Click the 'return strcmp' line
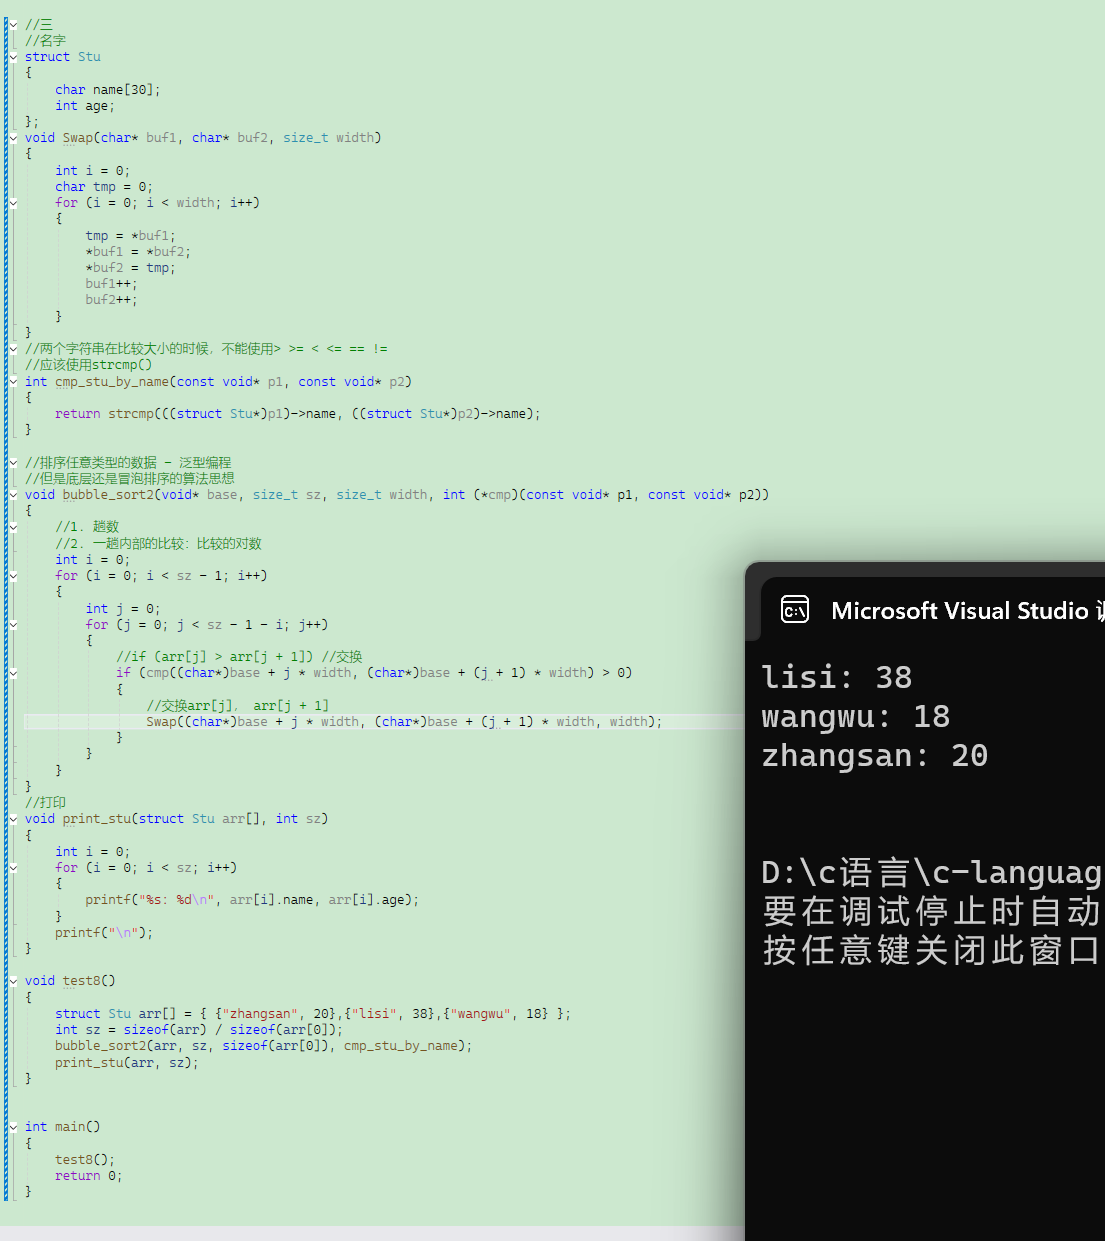 coord(298,414)
